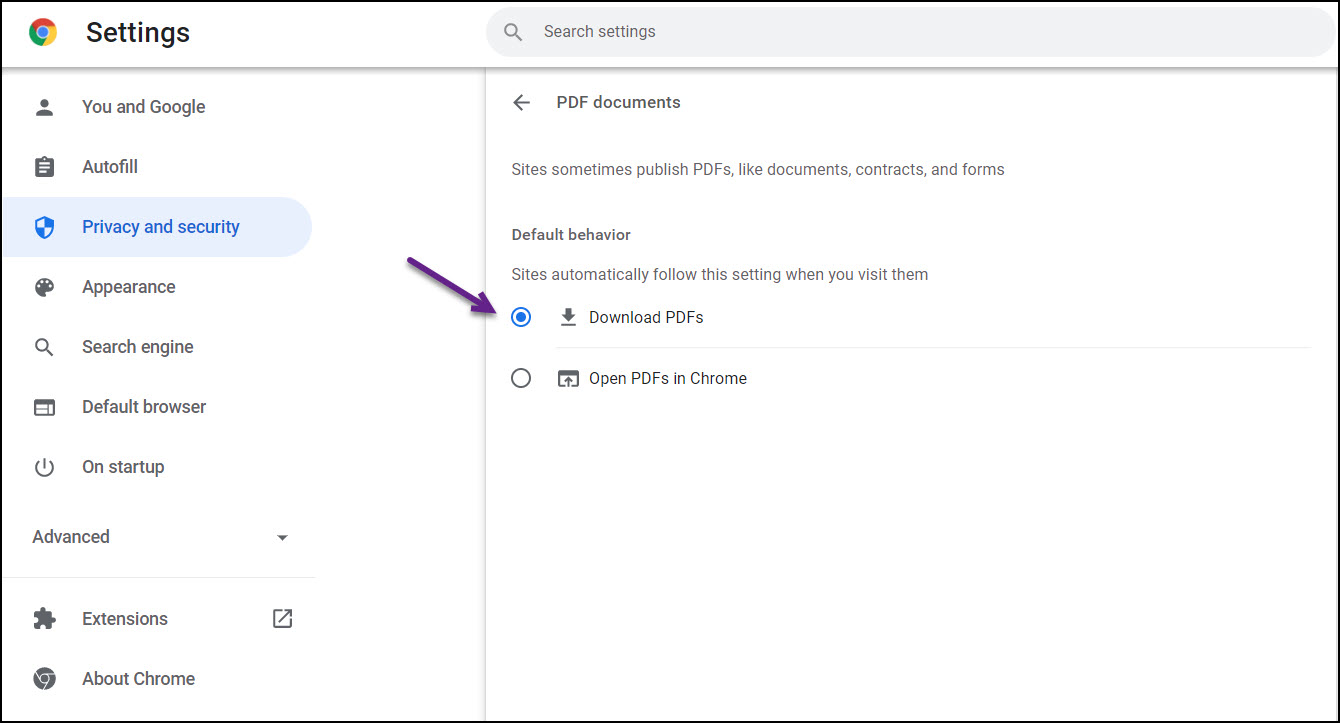1340x723 pixels.
Task: Click the Extensions puzzle piece icon
Action: 44,619
